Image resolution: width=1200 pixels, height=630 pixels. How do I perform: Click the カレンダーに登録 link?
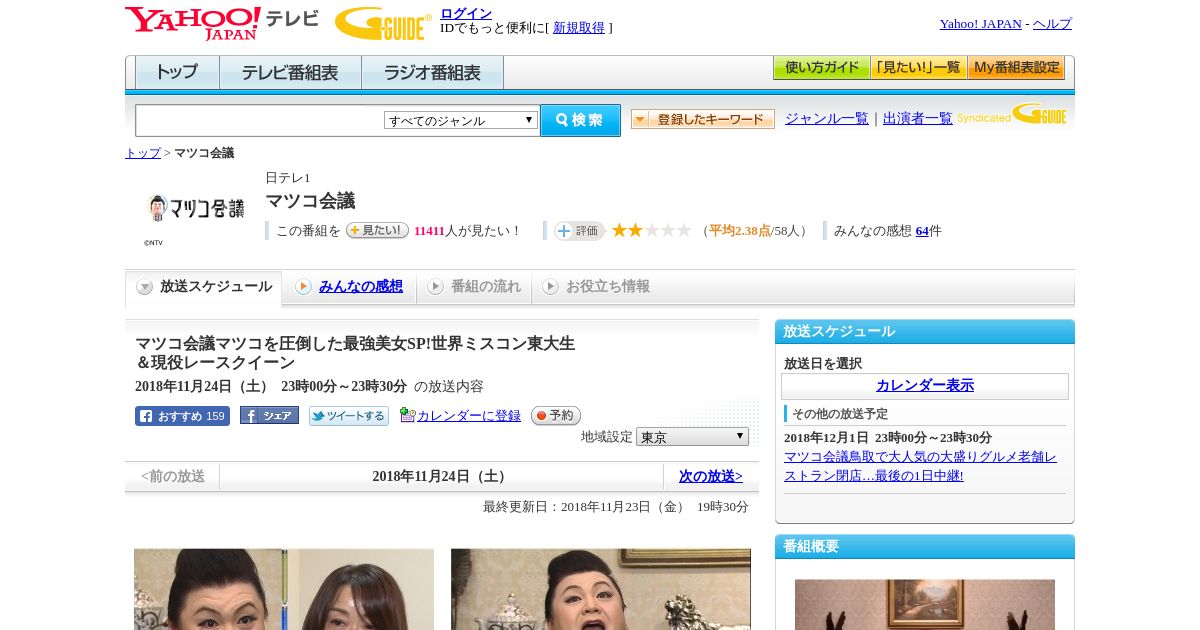coord(469,416)
